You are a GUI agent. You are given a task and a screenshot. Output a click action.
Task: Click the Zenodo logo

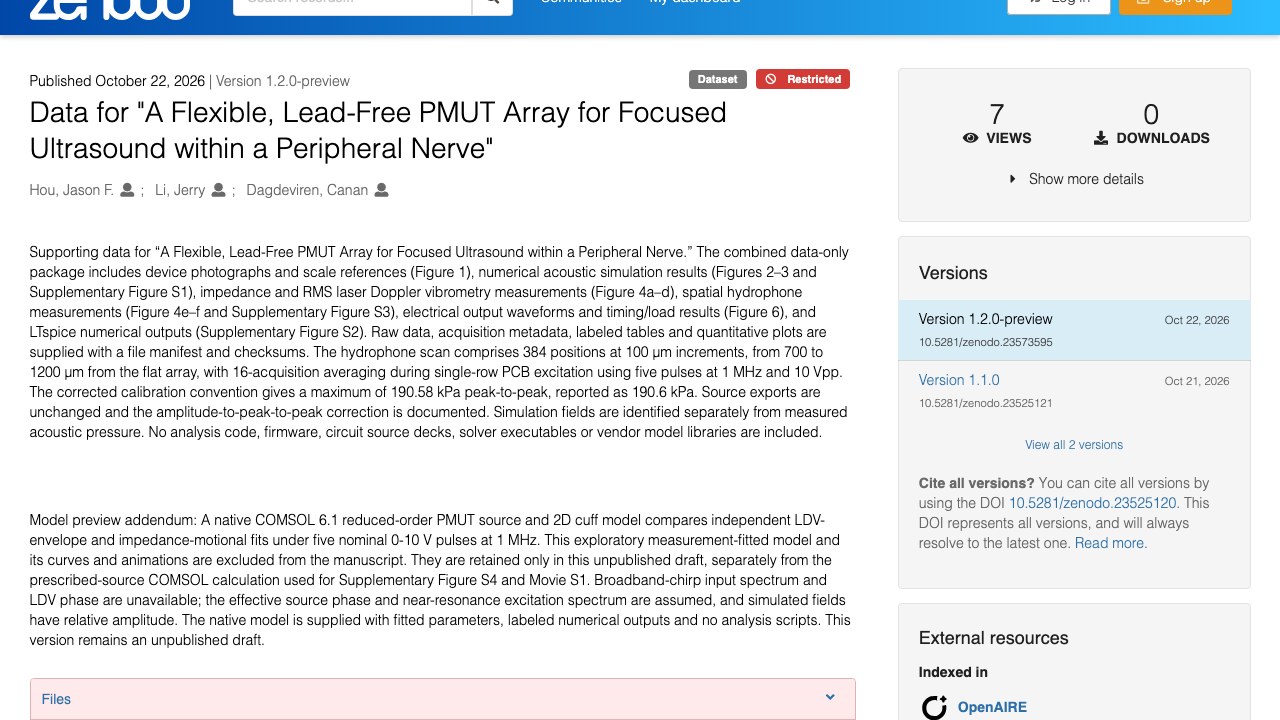coord(110,8)
